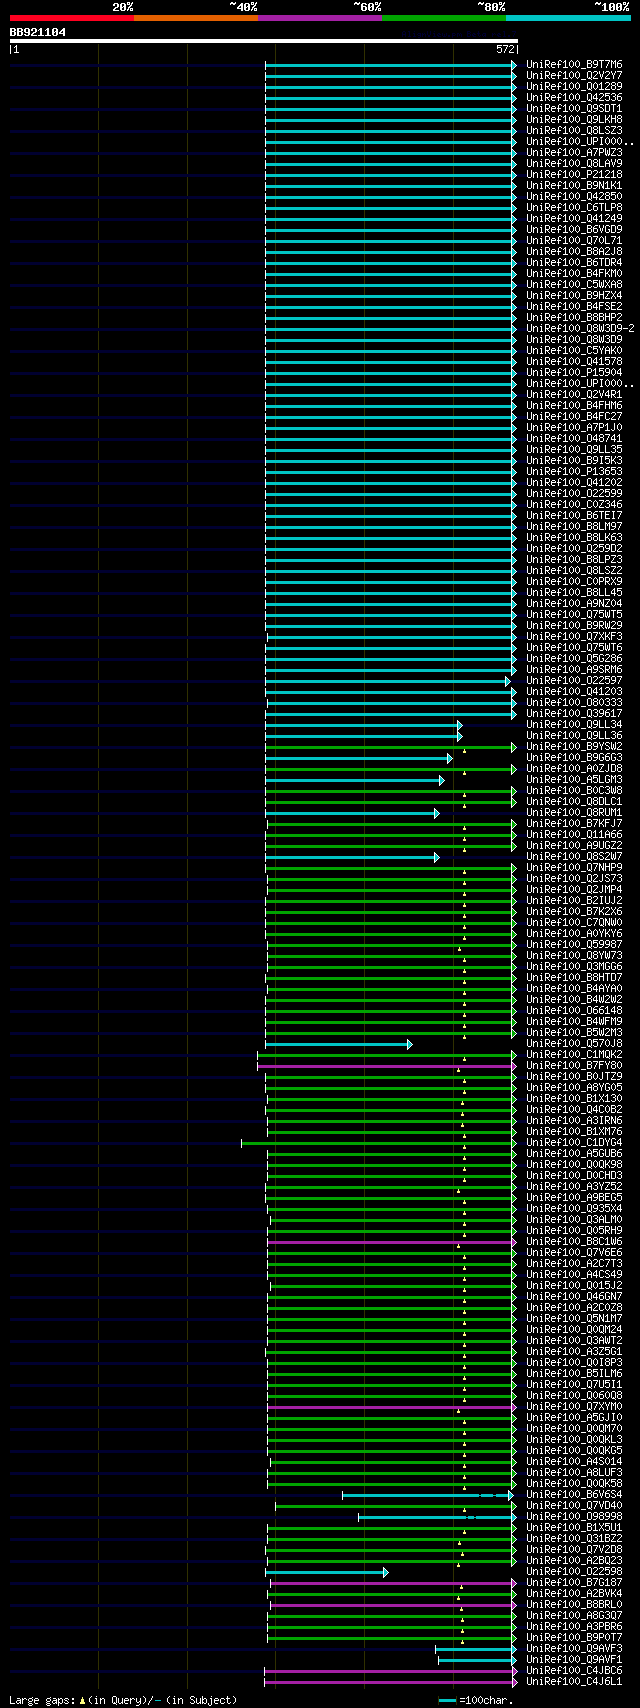
Task: Click the white query sequence bar under BB921104
Action: coord(263,41)
